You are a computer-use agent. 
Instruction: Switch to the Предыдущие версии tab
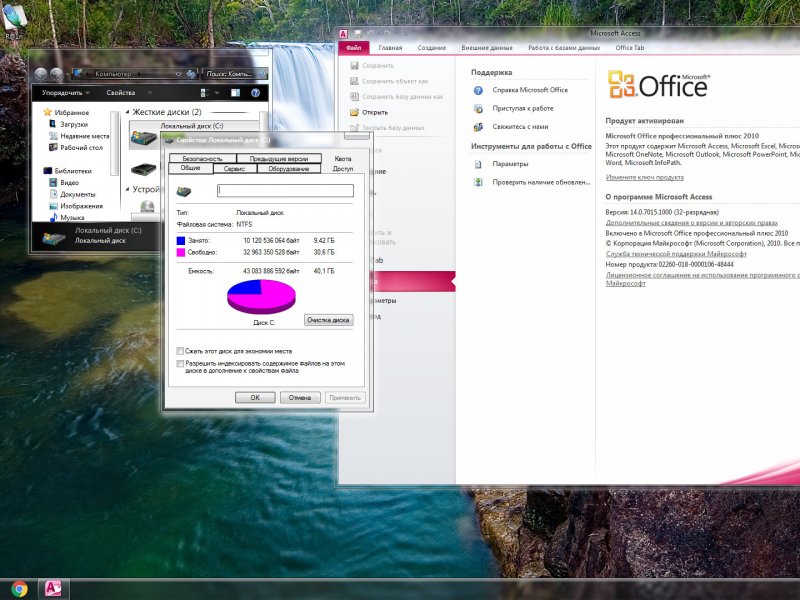pos(279,159)
